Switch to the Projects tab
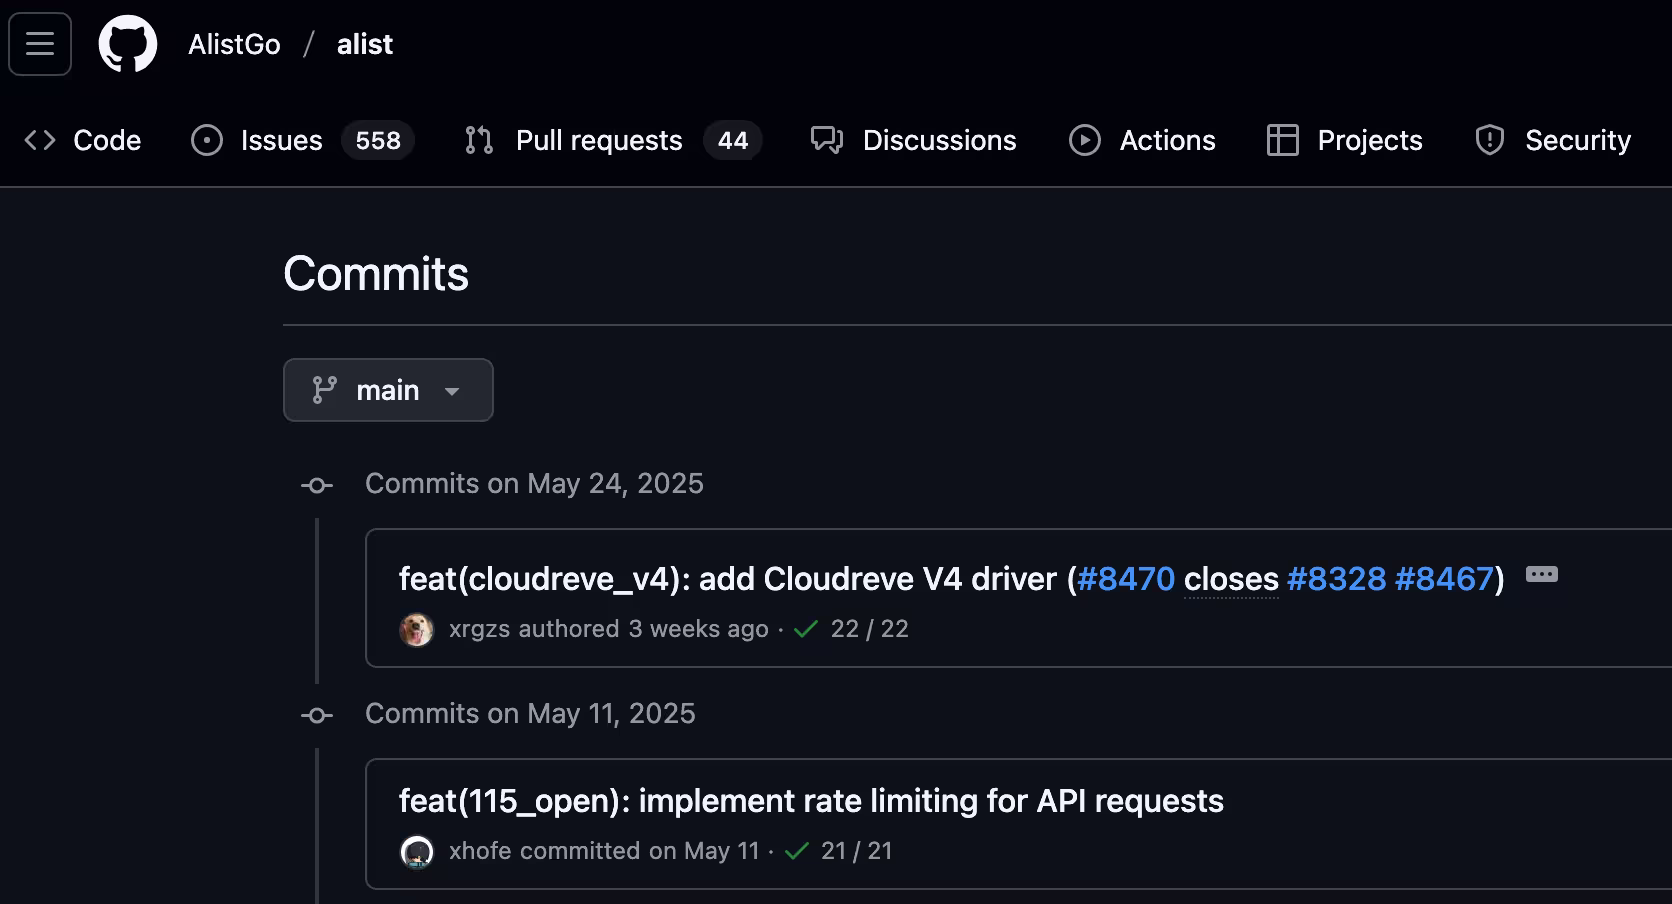Screen dimensions: 1672x904 point(1344,140)
